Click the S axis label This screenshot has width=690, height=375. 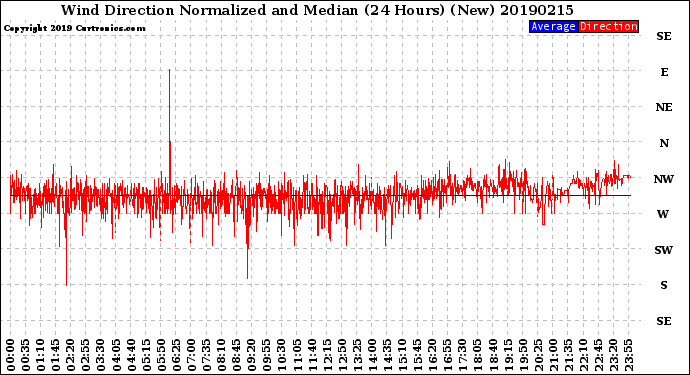tap(664, 285)
